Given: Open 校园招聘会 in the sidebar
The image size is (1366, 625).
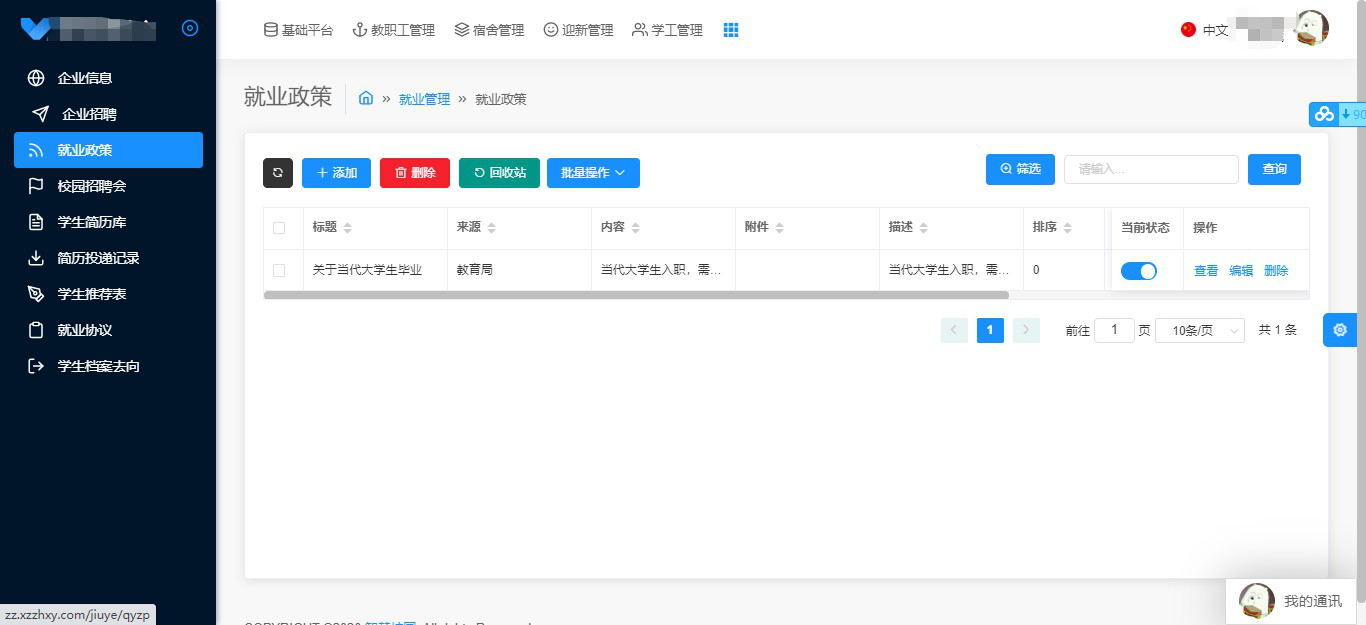Looking at the screenshot, I should [x=92, y=186].
